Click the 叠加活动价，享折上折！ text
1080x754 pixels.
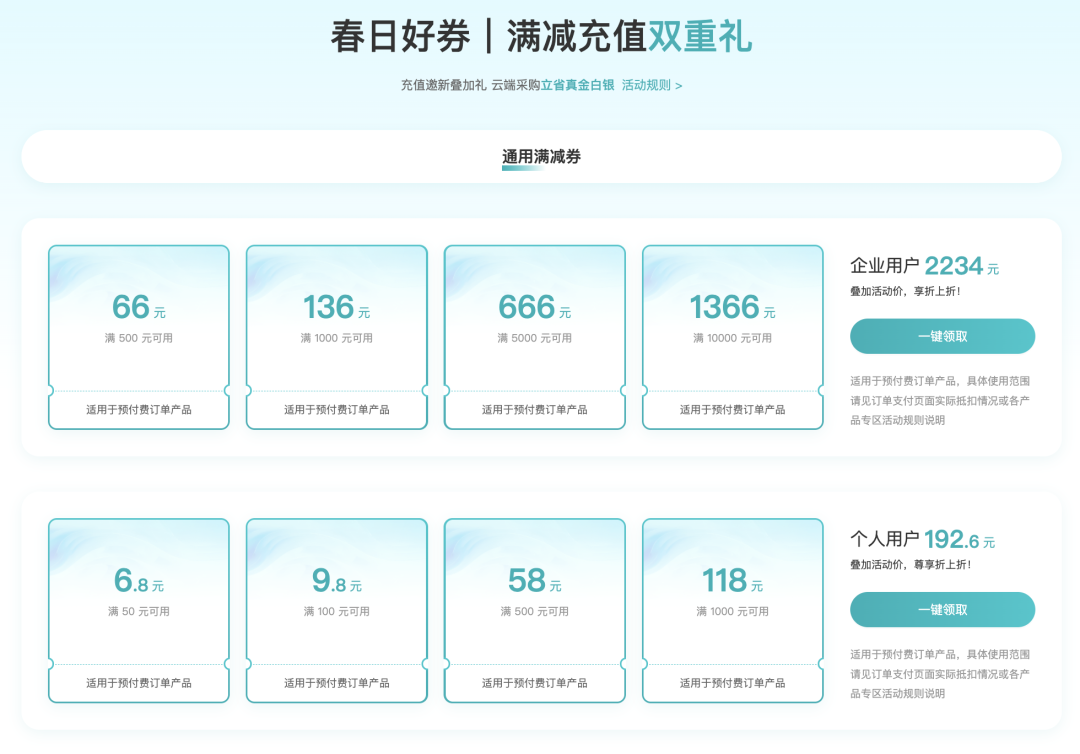[905, 291]
